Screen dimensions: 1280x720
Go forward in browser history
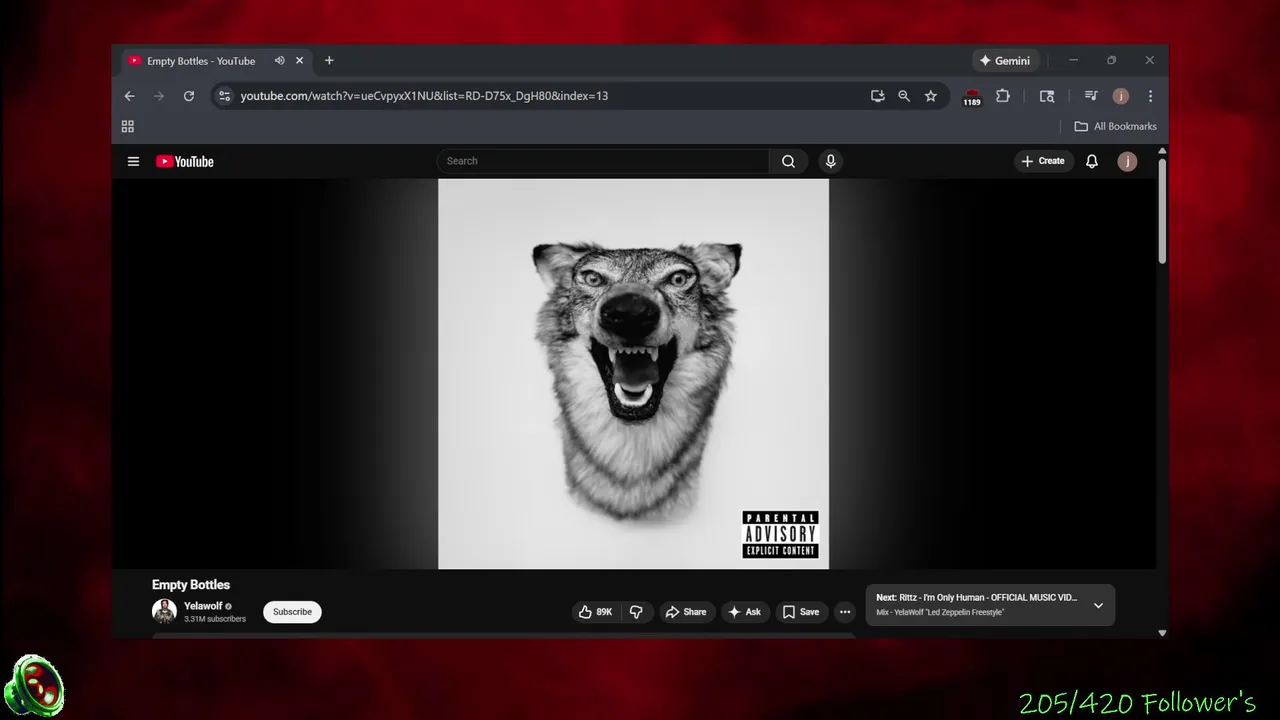click(x=158, y=96)
